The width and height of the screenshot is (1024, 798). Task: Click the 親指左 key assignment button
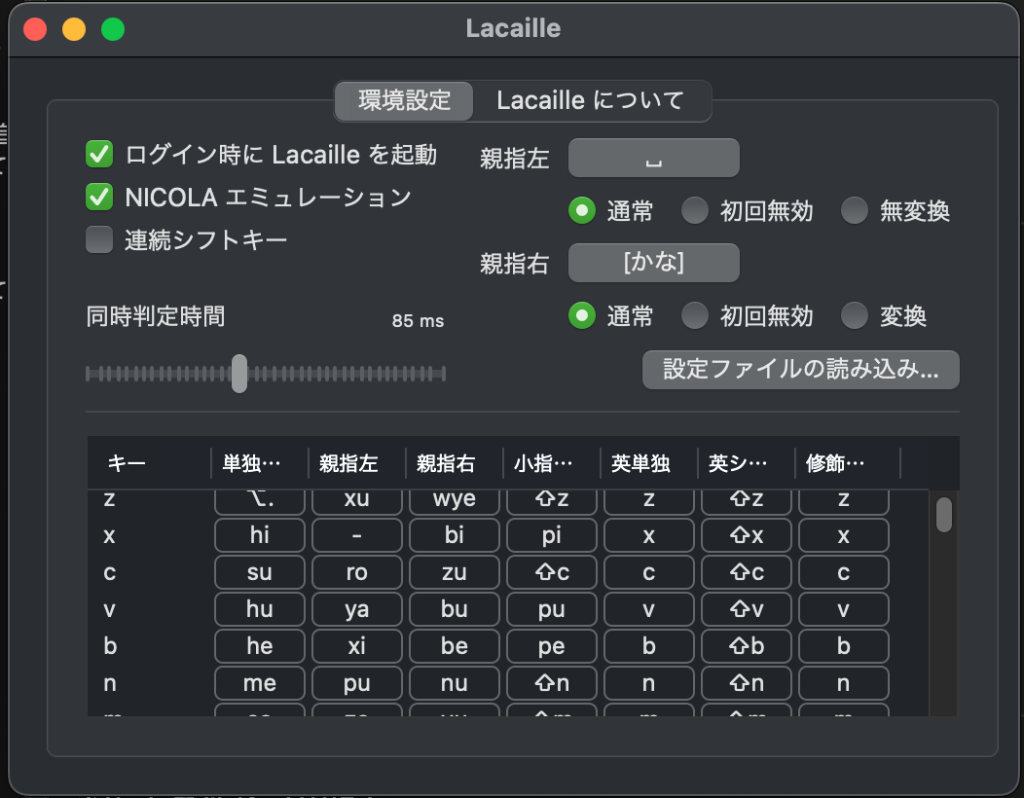tap(654, 158)
